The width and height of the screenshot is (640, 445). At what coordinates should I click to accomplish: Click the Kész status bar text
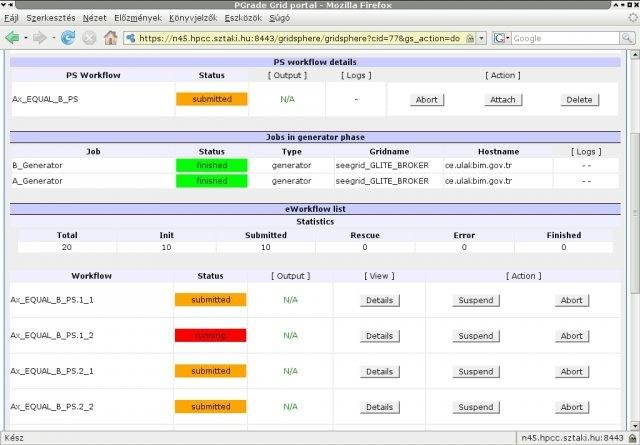tap(14, 438)
